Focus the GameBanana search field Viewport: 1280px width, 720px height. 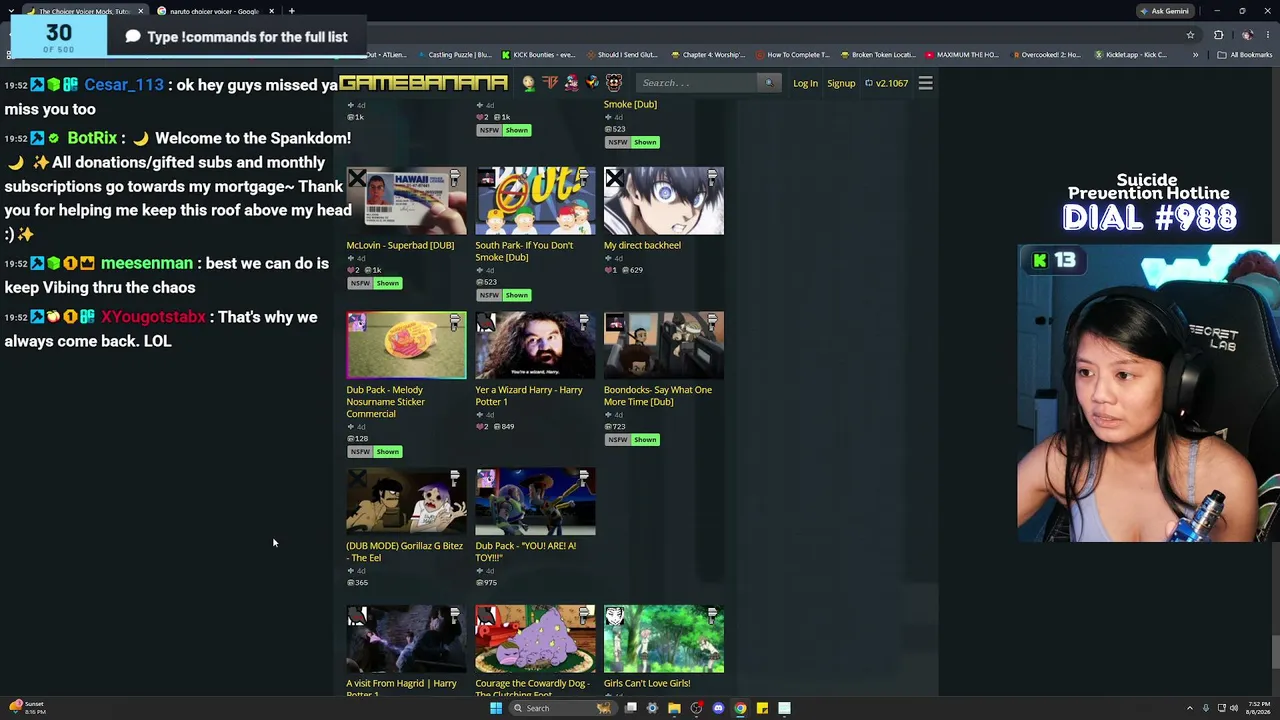pyautogui.click(x=698, y=83)
